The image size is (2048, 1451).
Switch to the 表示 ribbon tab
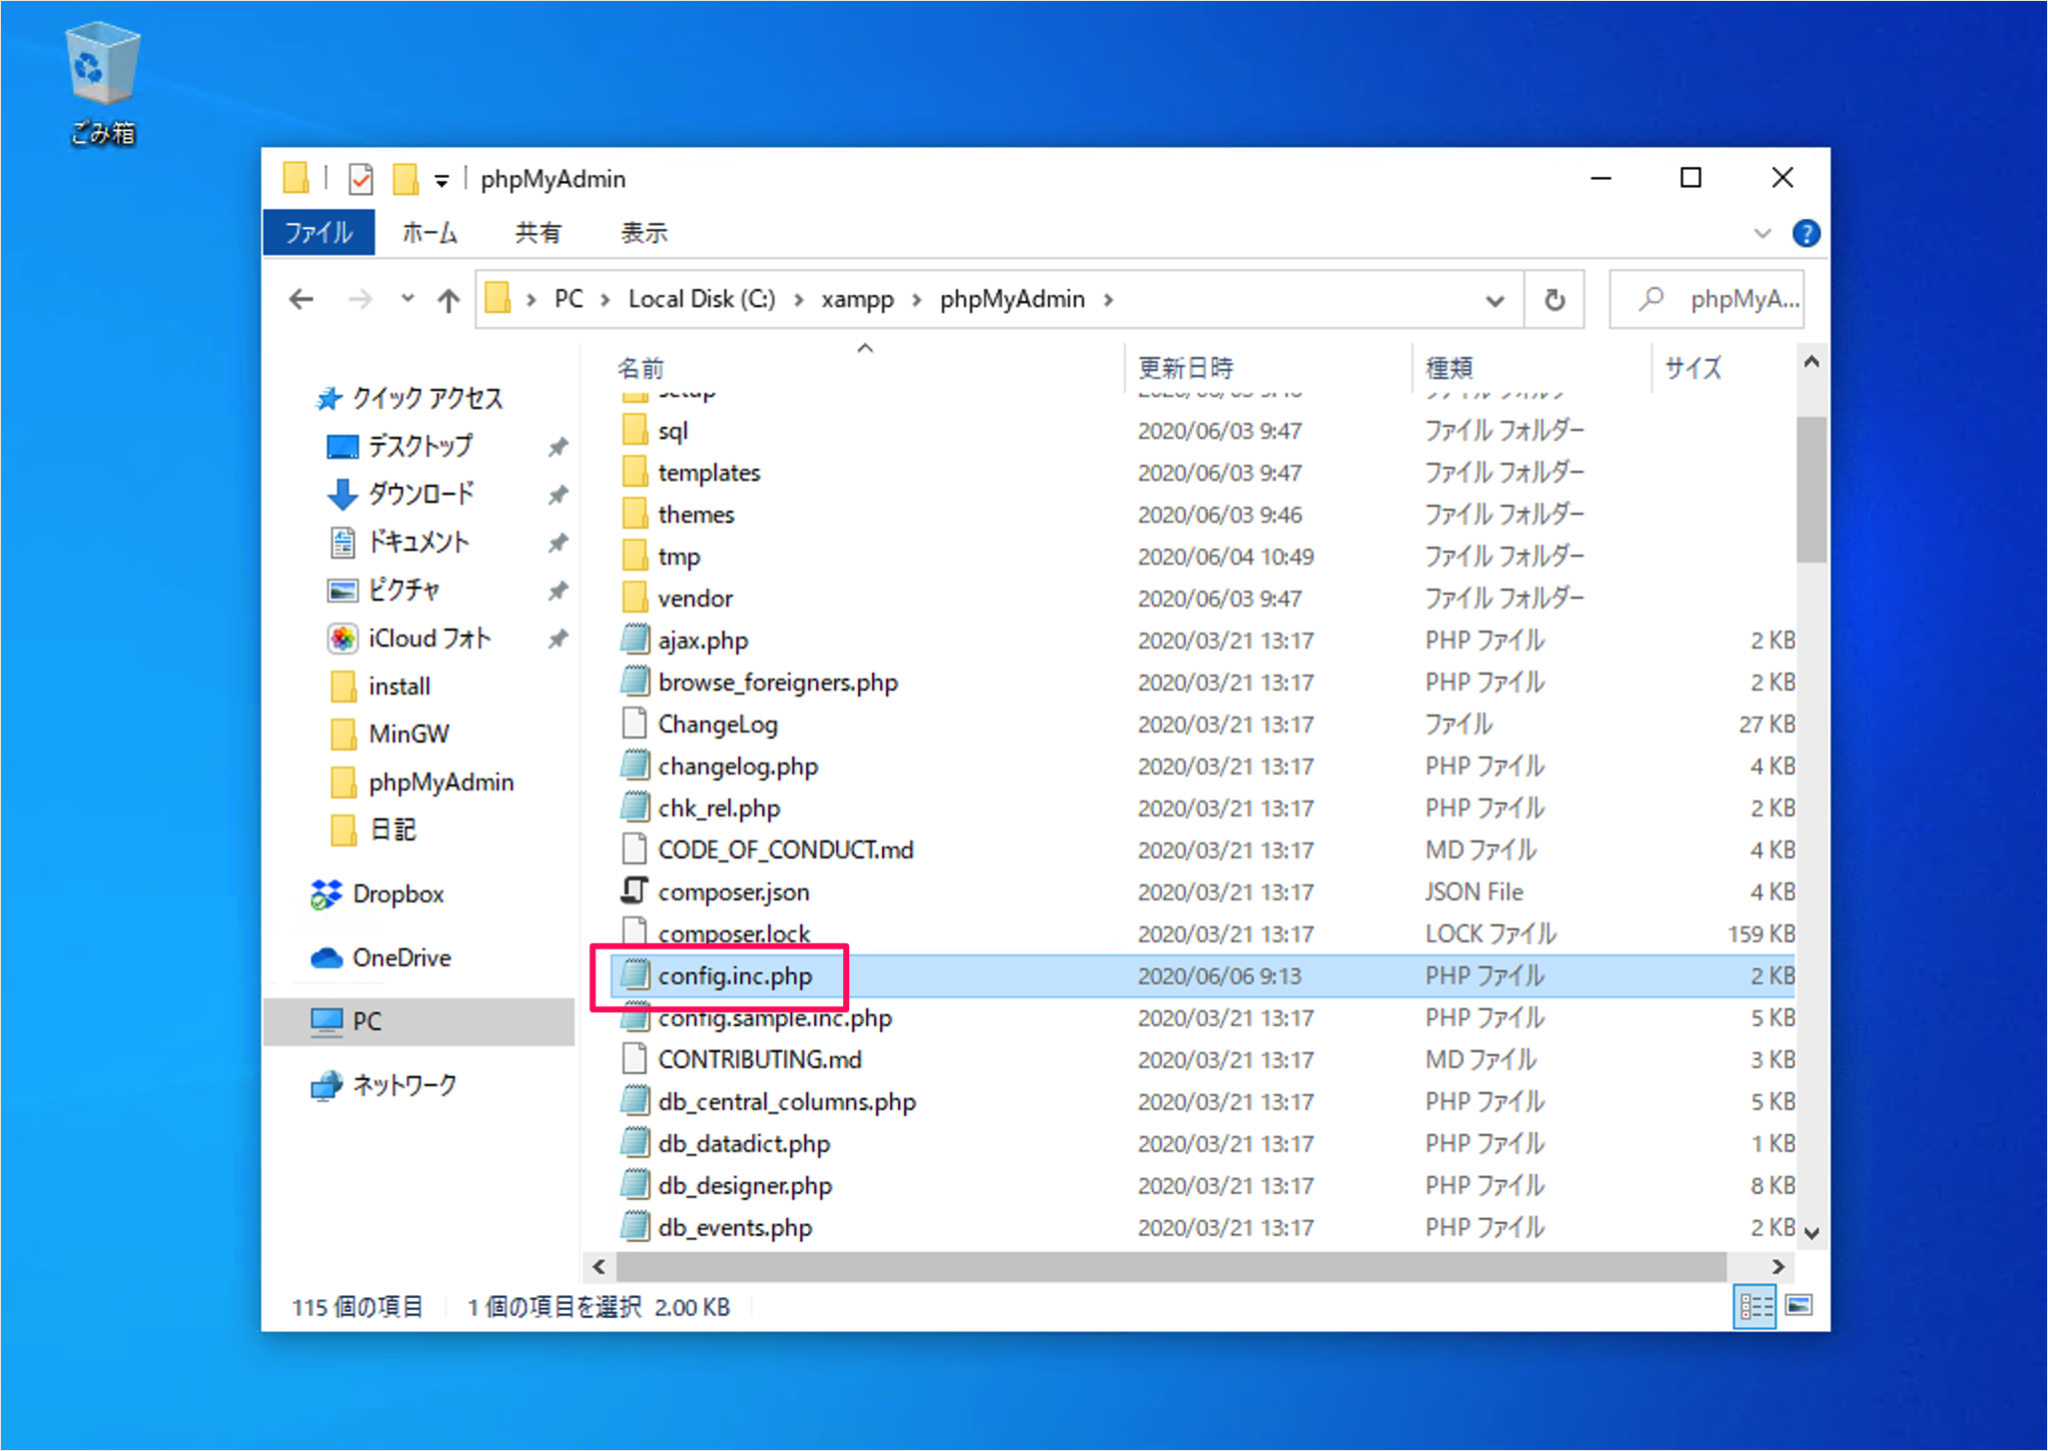tap(644, 233)
